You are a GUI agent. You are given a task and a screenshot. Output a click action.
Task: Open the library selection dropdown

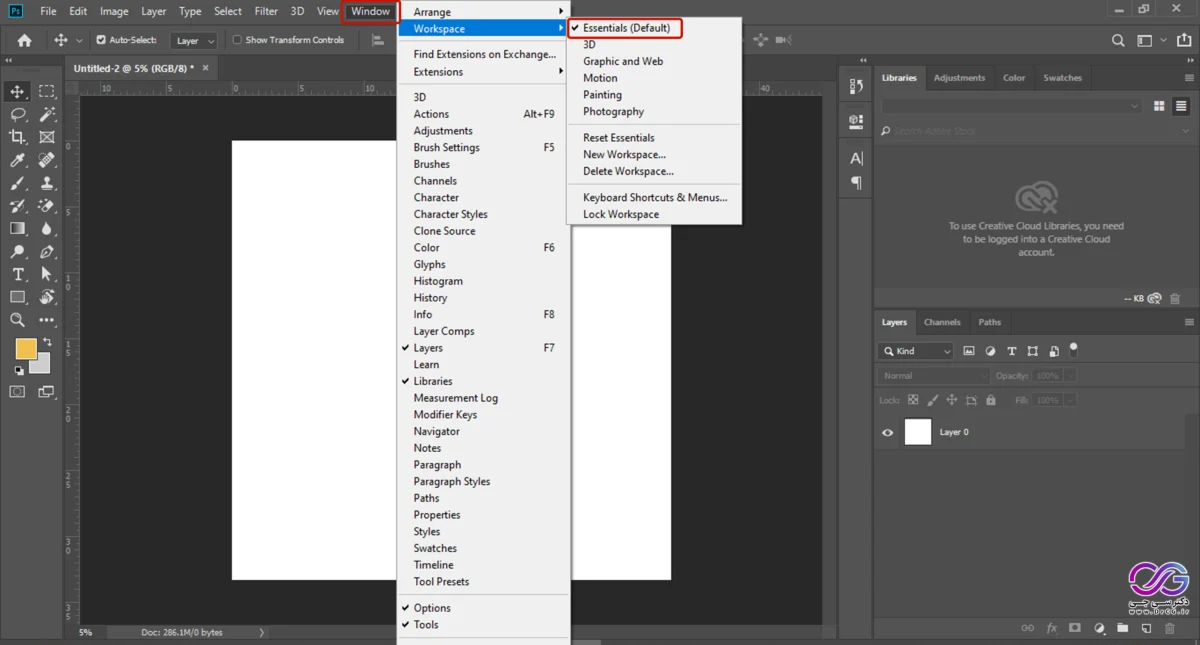(x=1010, y=106)
